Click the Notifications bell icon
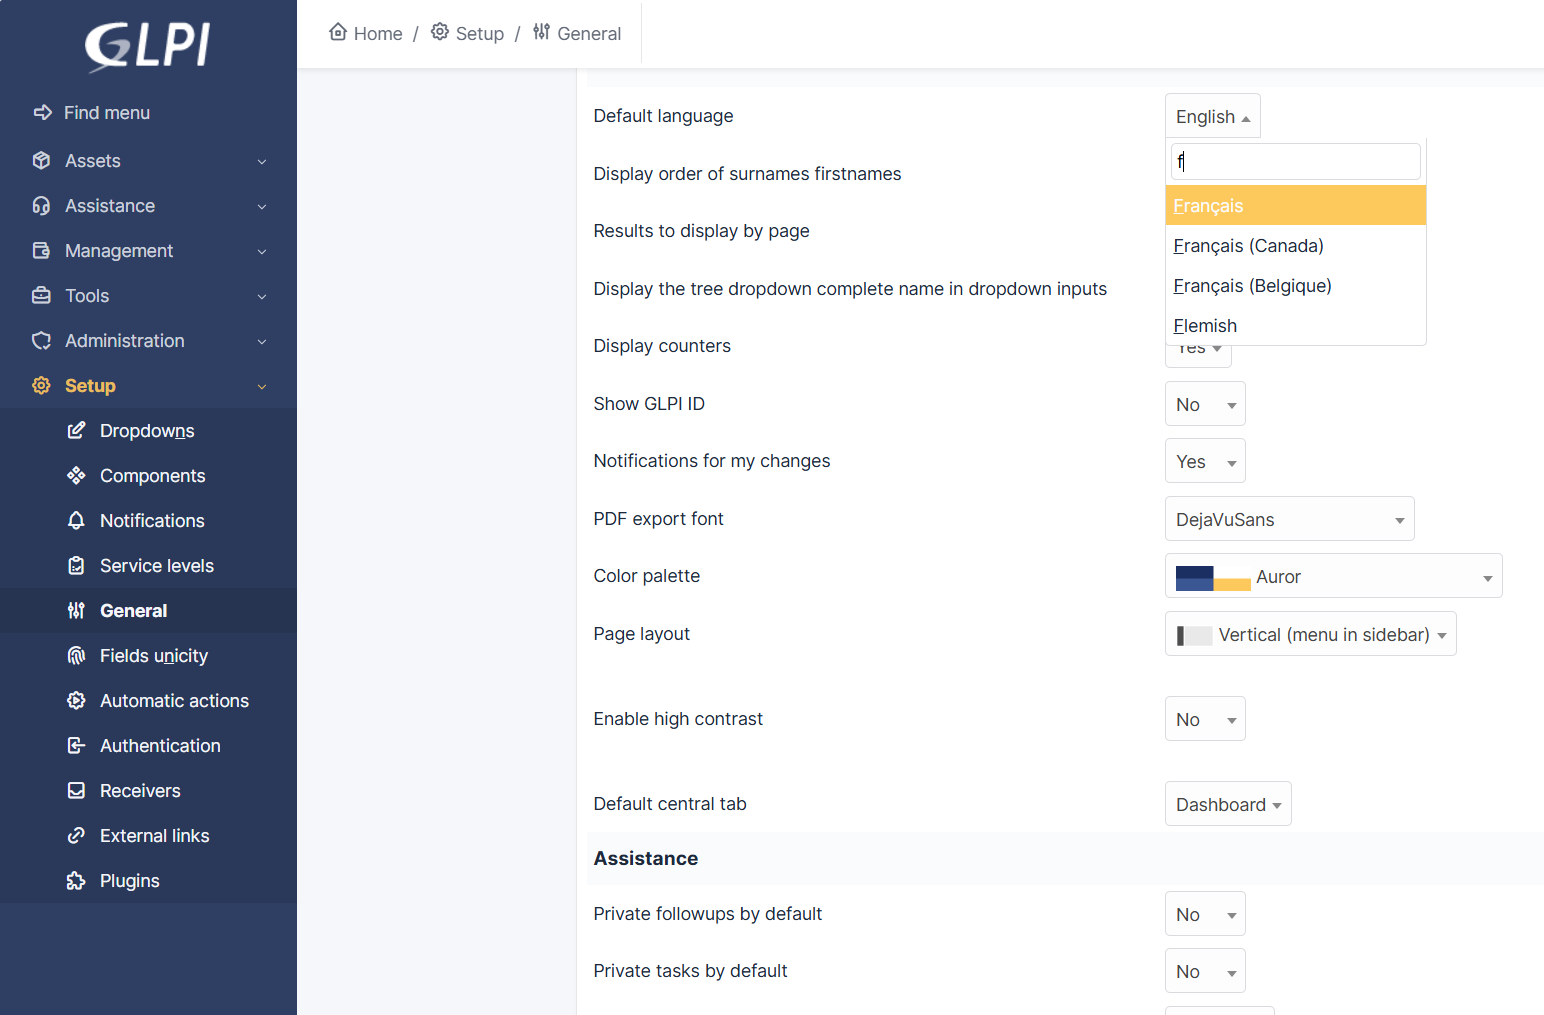 (x=76, y=521)
